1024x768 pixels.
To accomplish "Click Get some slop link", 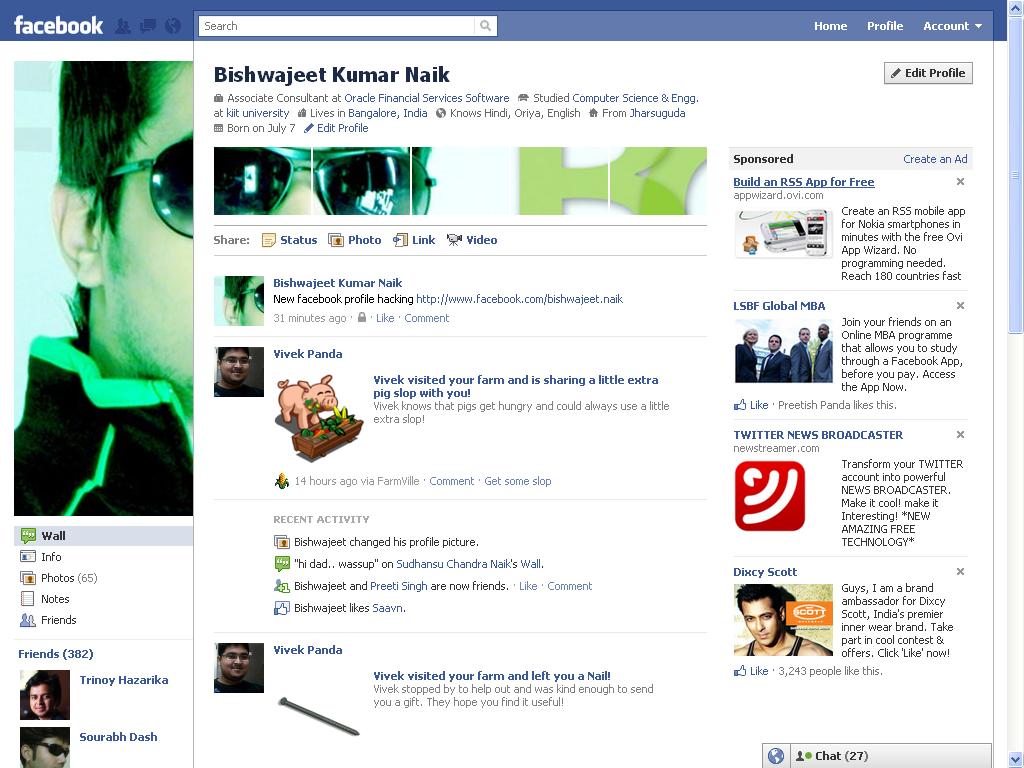I will pos(517,481).
